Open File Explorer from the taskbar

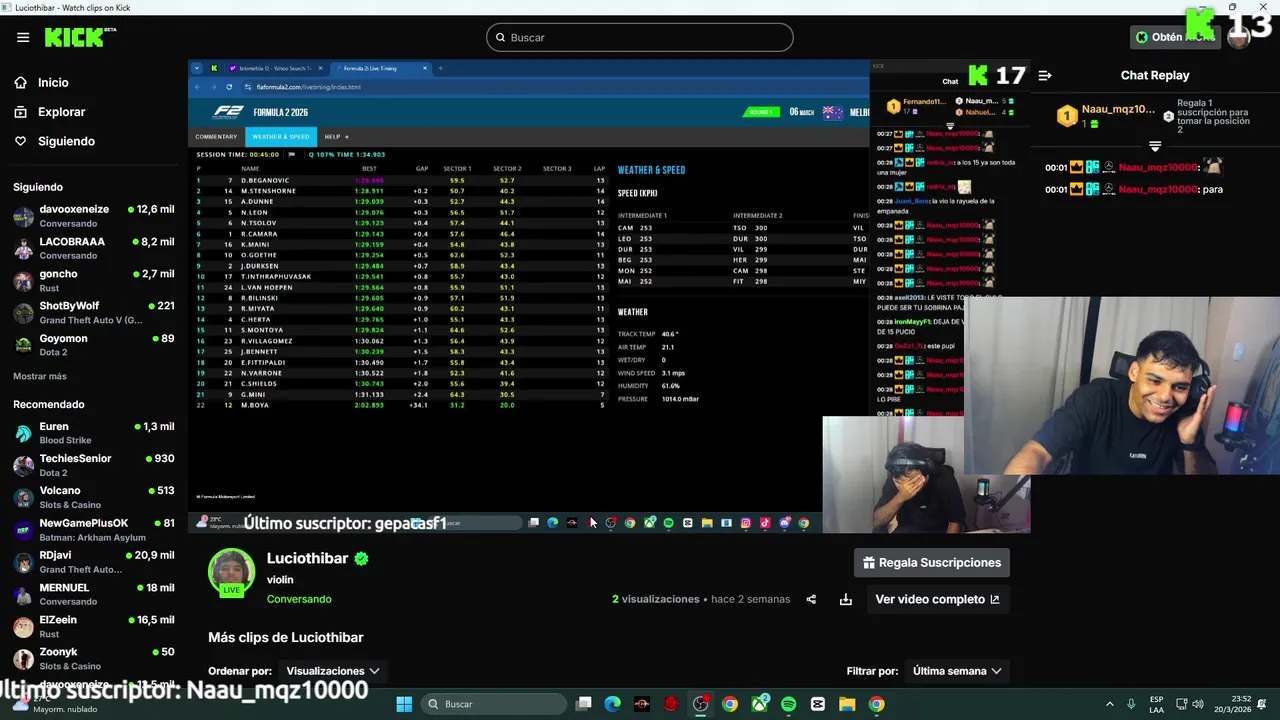pyautogui.click(x=847, y=704)
